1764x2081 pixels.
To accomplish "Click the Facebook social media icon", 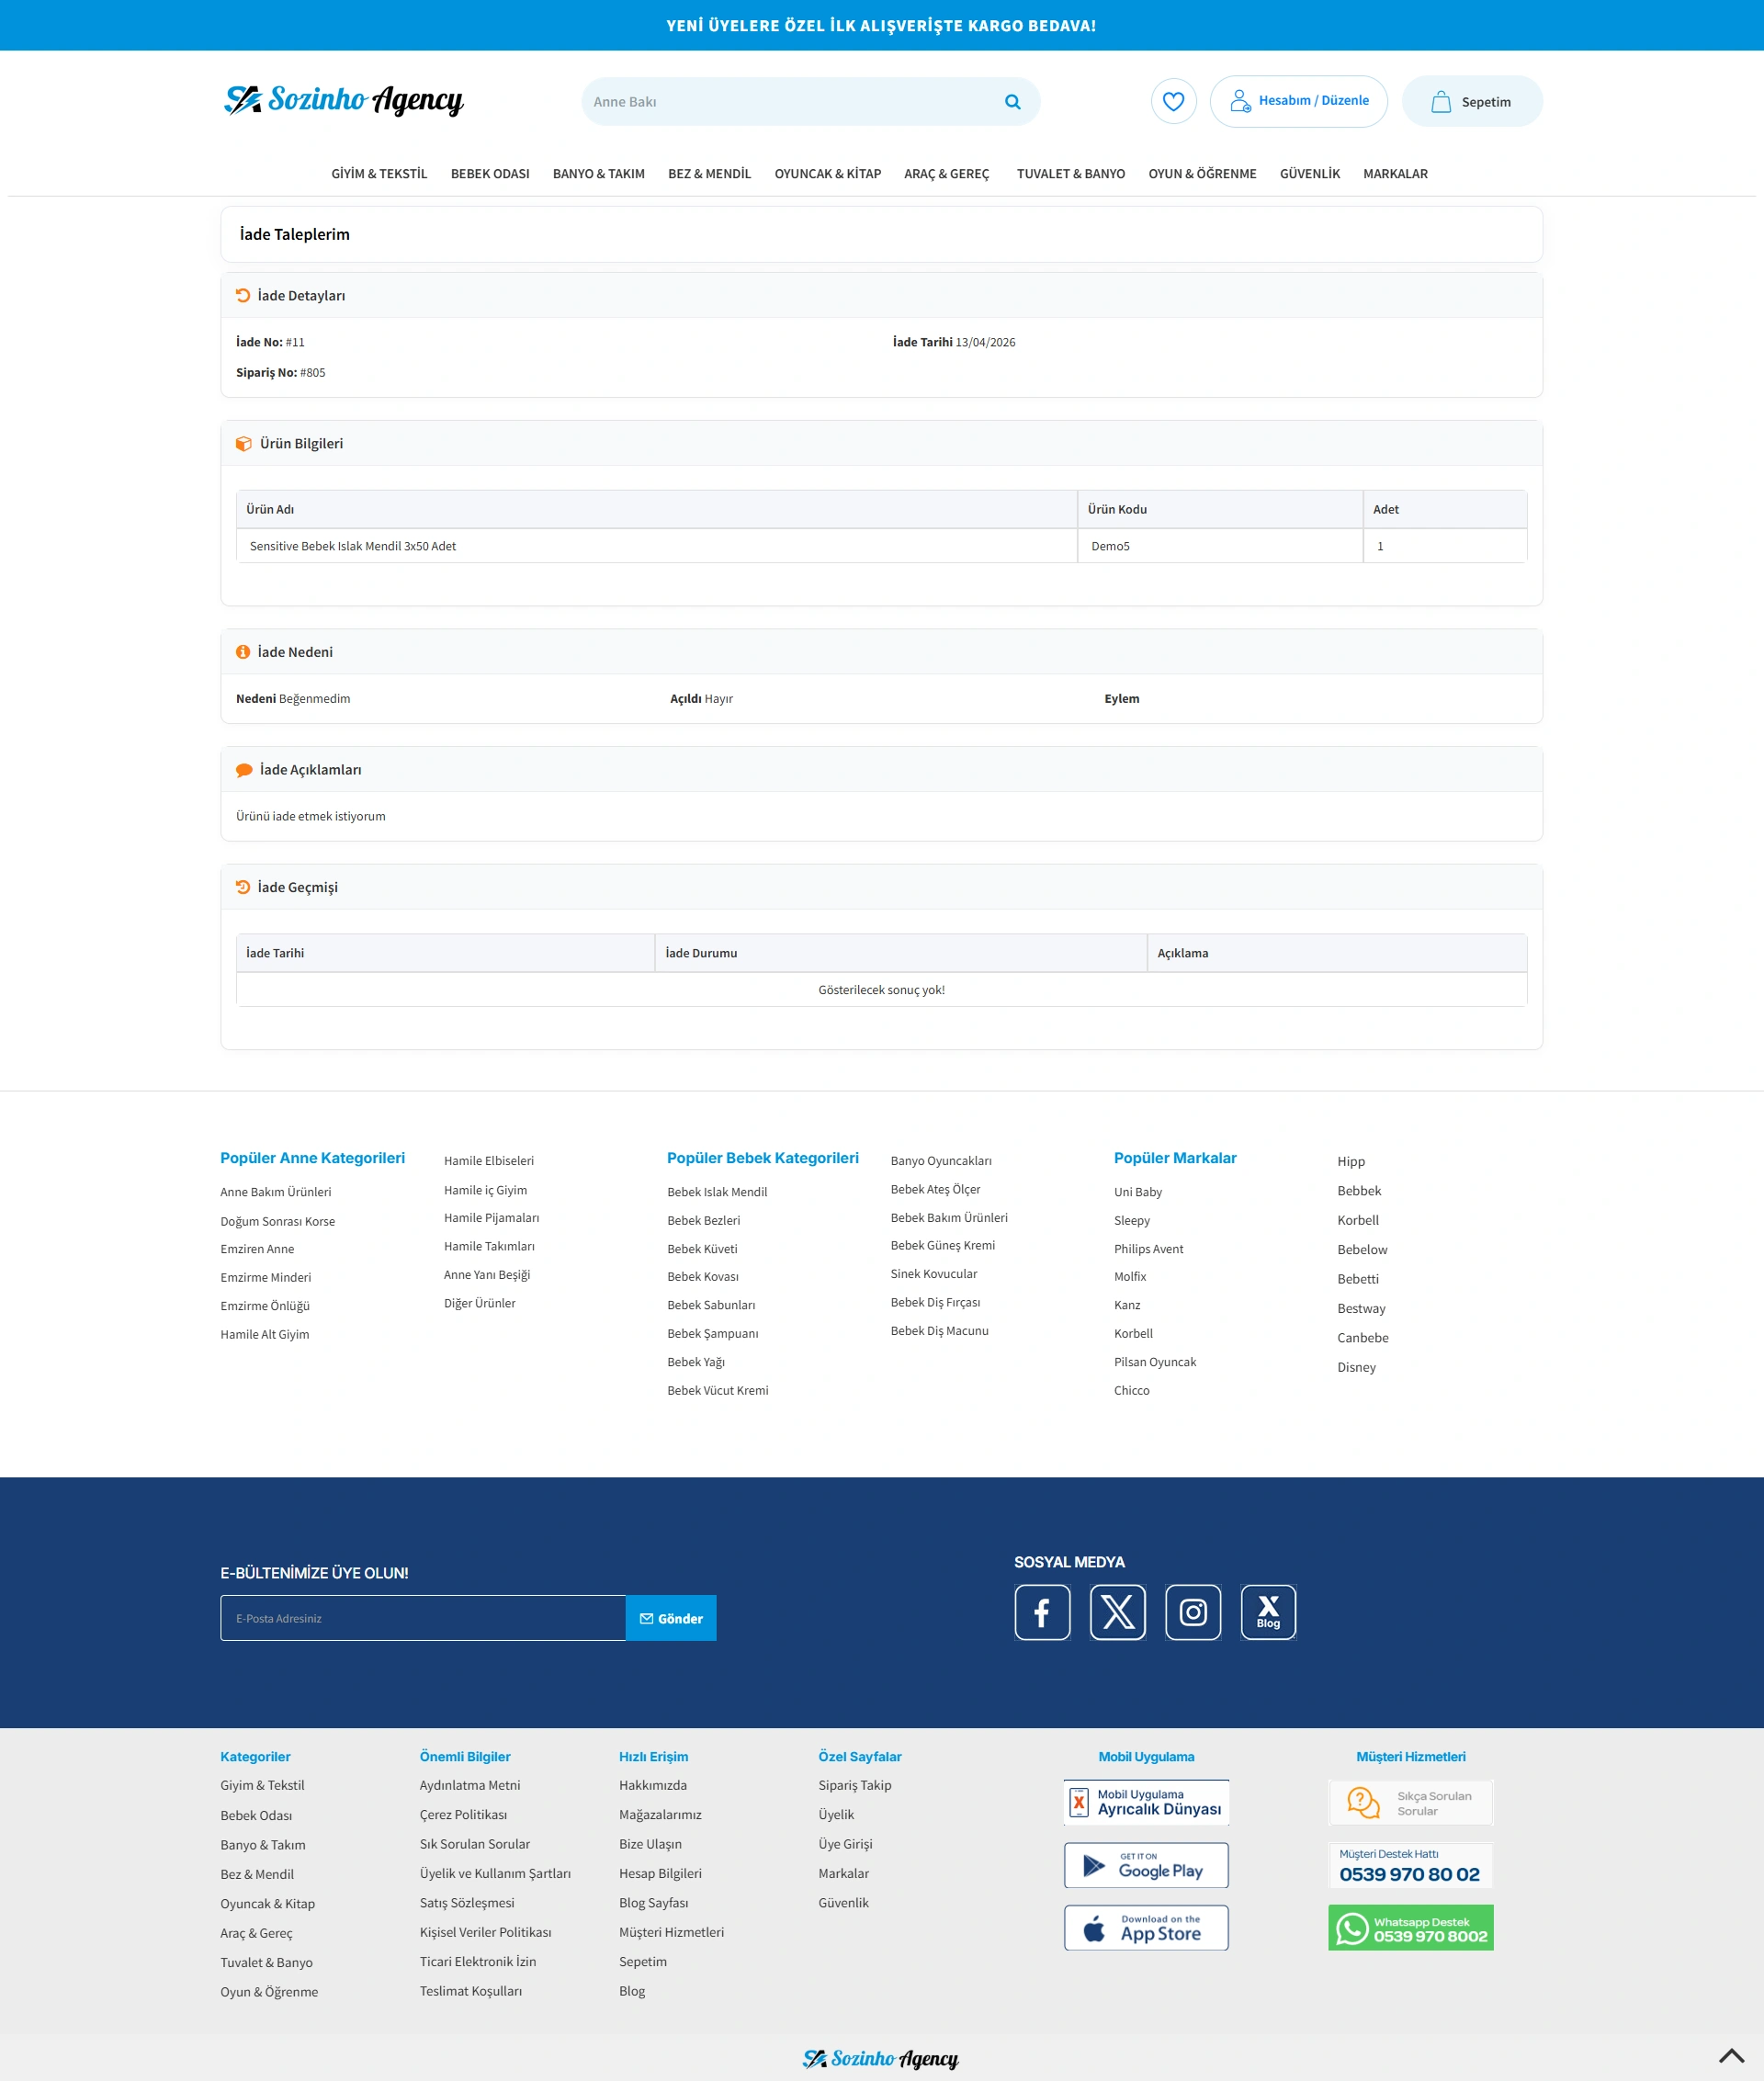I will click(x=1041, y=1612).
